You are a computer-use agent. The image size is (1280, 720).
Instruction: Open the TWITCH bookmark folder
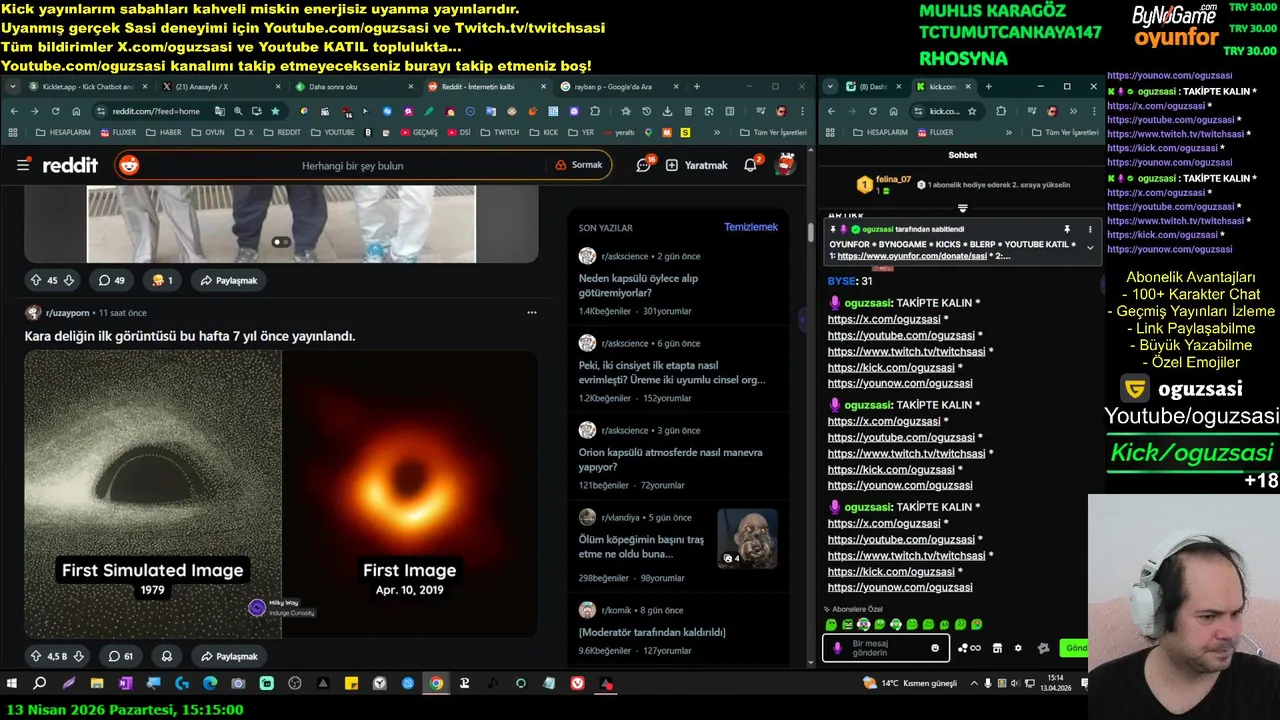(500, 132)
